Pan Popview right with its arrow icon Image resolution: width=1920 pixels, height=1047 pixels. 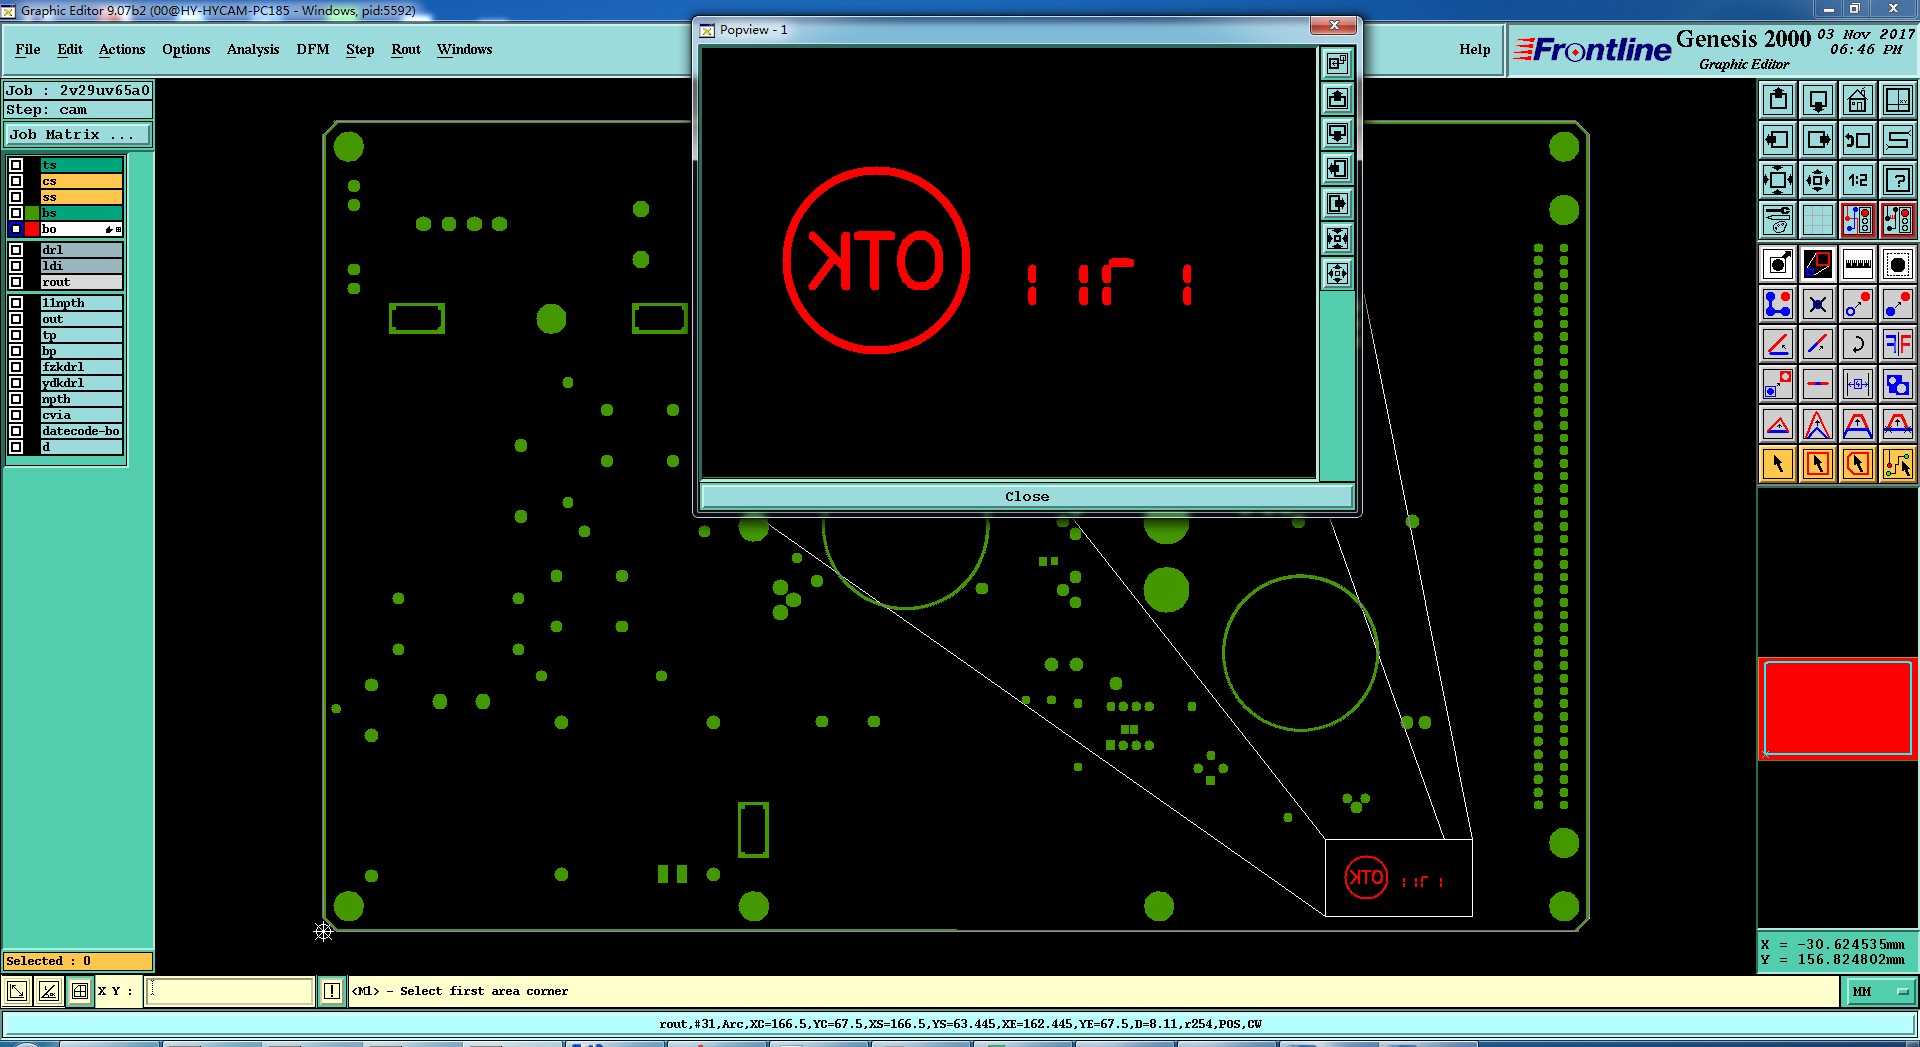tap(1337, 204)
